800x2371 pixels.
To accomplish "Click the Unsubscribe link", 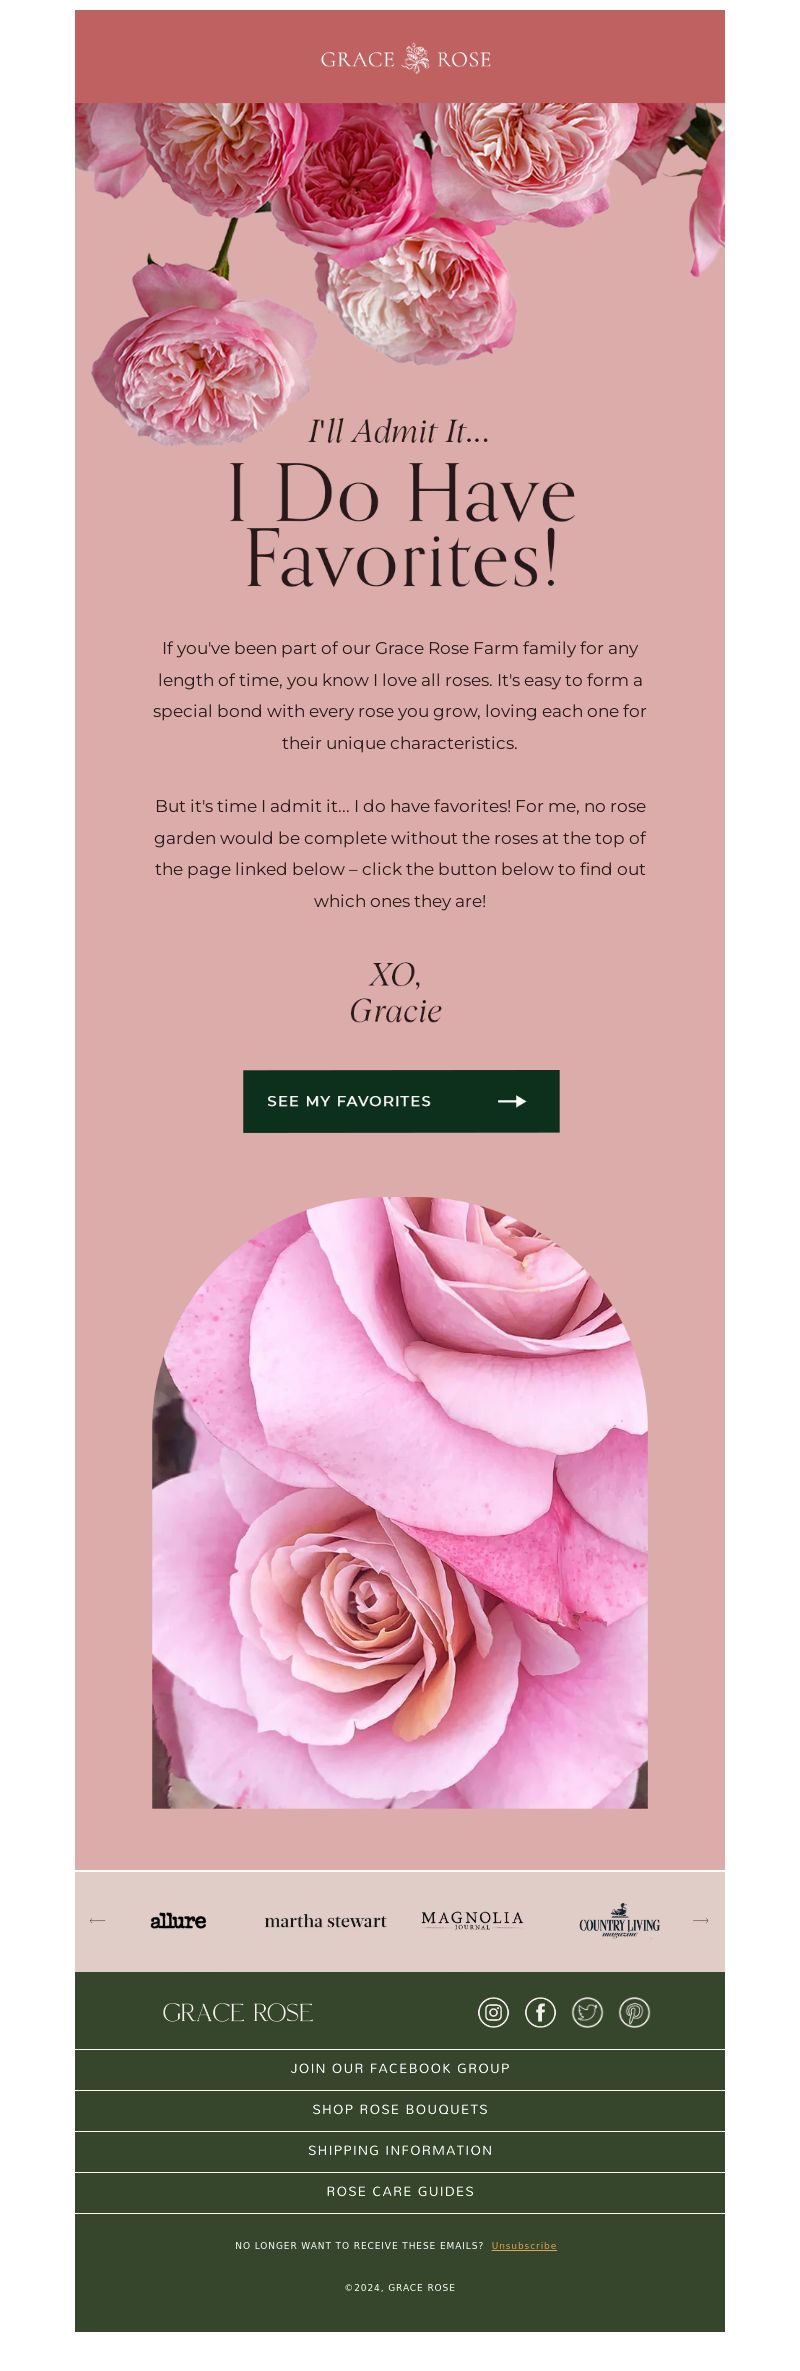I will pos(524,2246).
